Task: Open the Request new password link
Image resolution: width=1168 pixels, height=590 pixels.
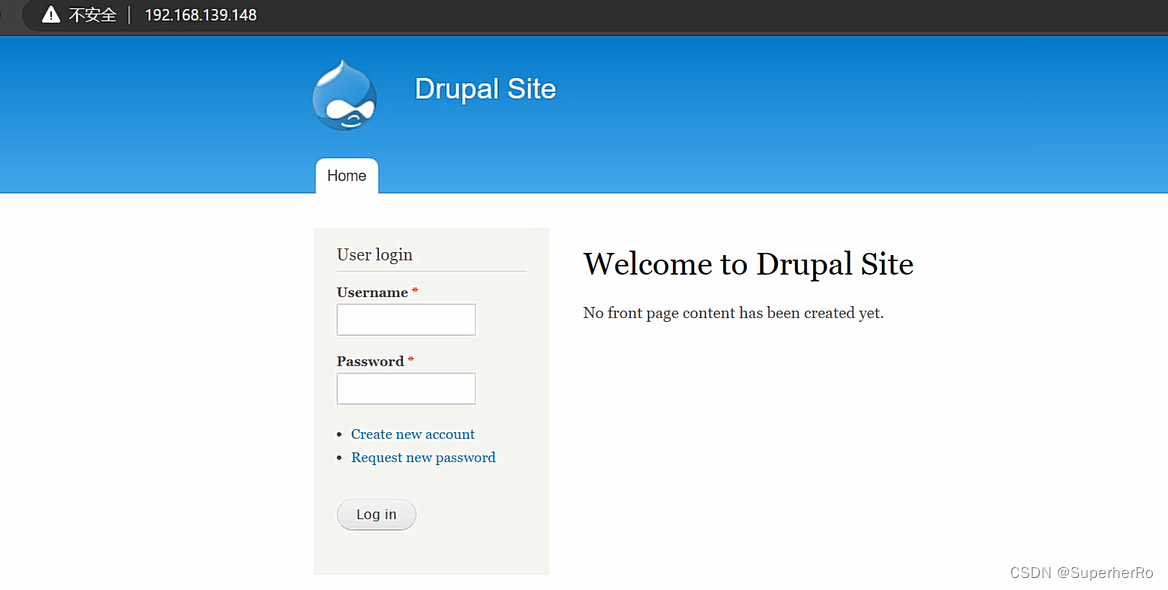Action: pyautogui.click(x=423, y=457)
